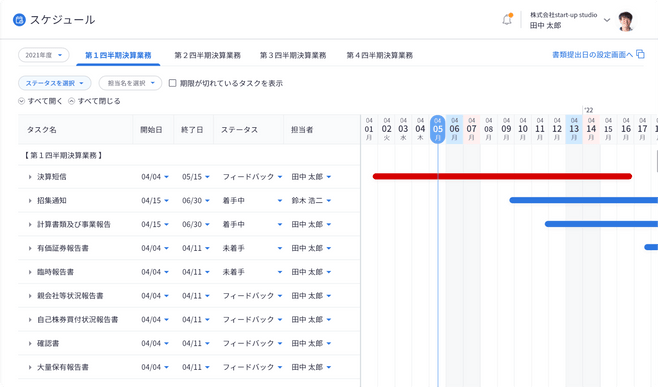Expand the 有価証券報告書 task row
658x387 pixels.
point(30,248)
